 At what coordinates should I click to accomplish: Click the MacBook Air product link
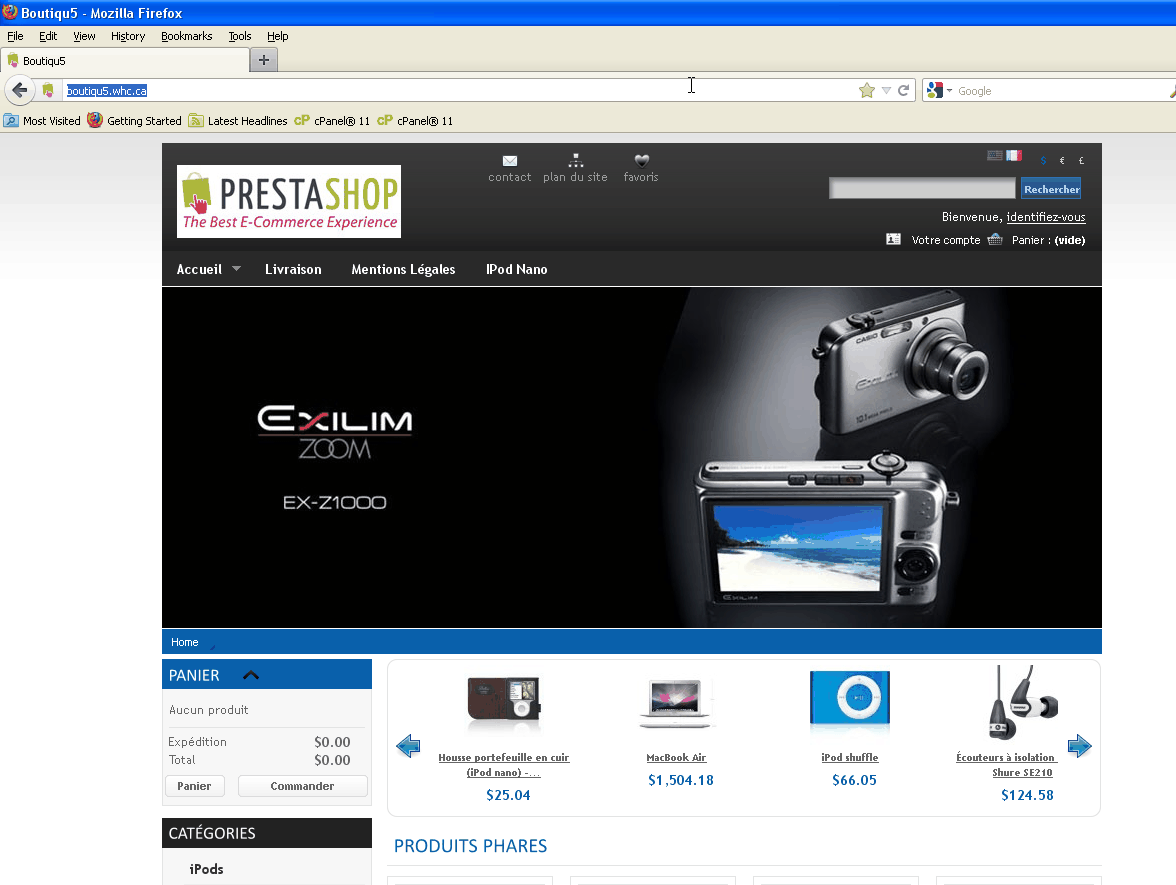click(x=676, y=758)
